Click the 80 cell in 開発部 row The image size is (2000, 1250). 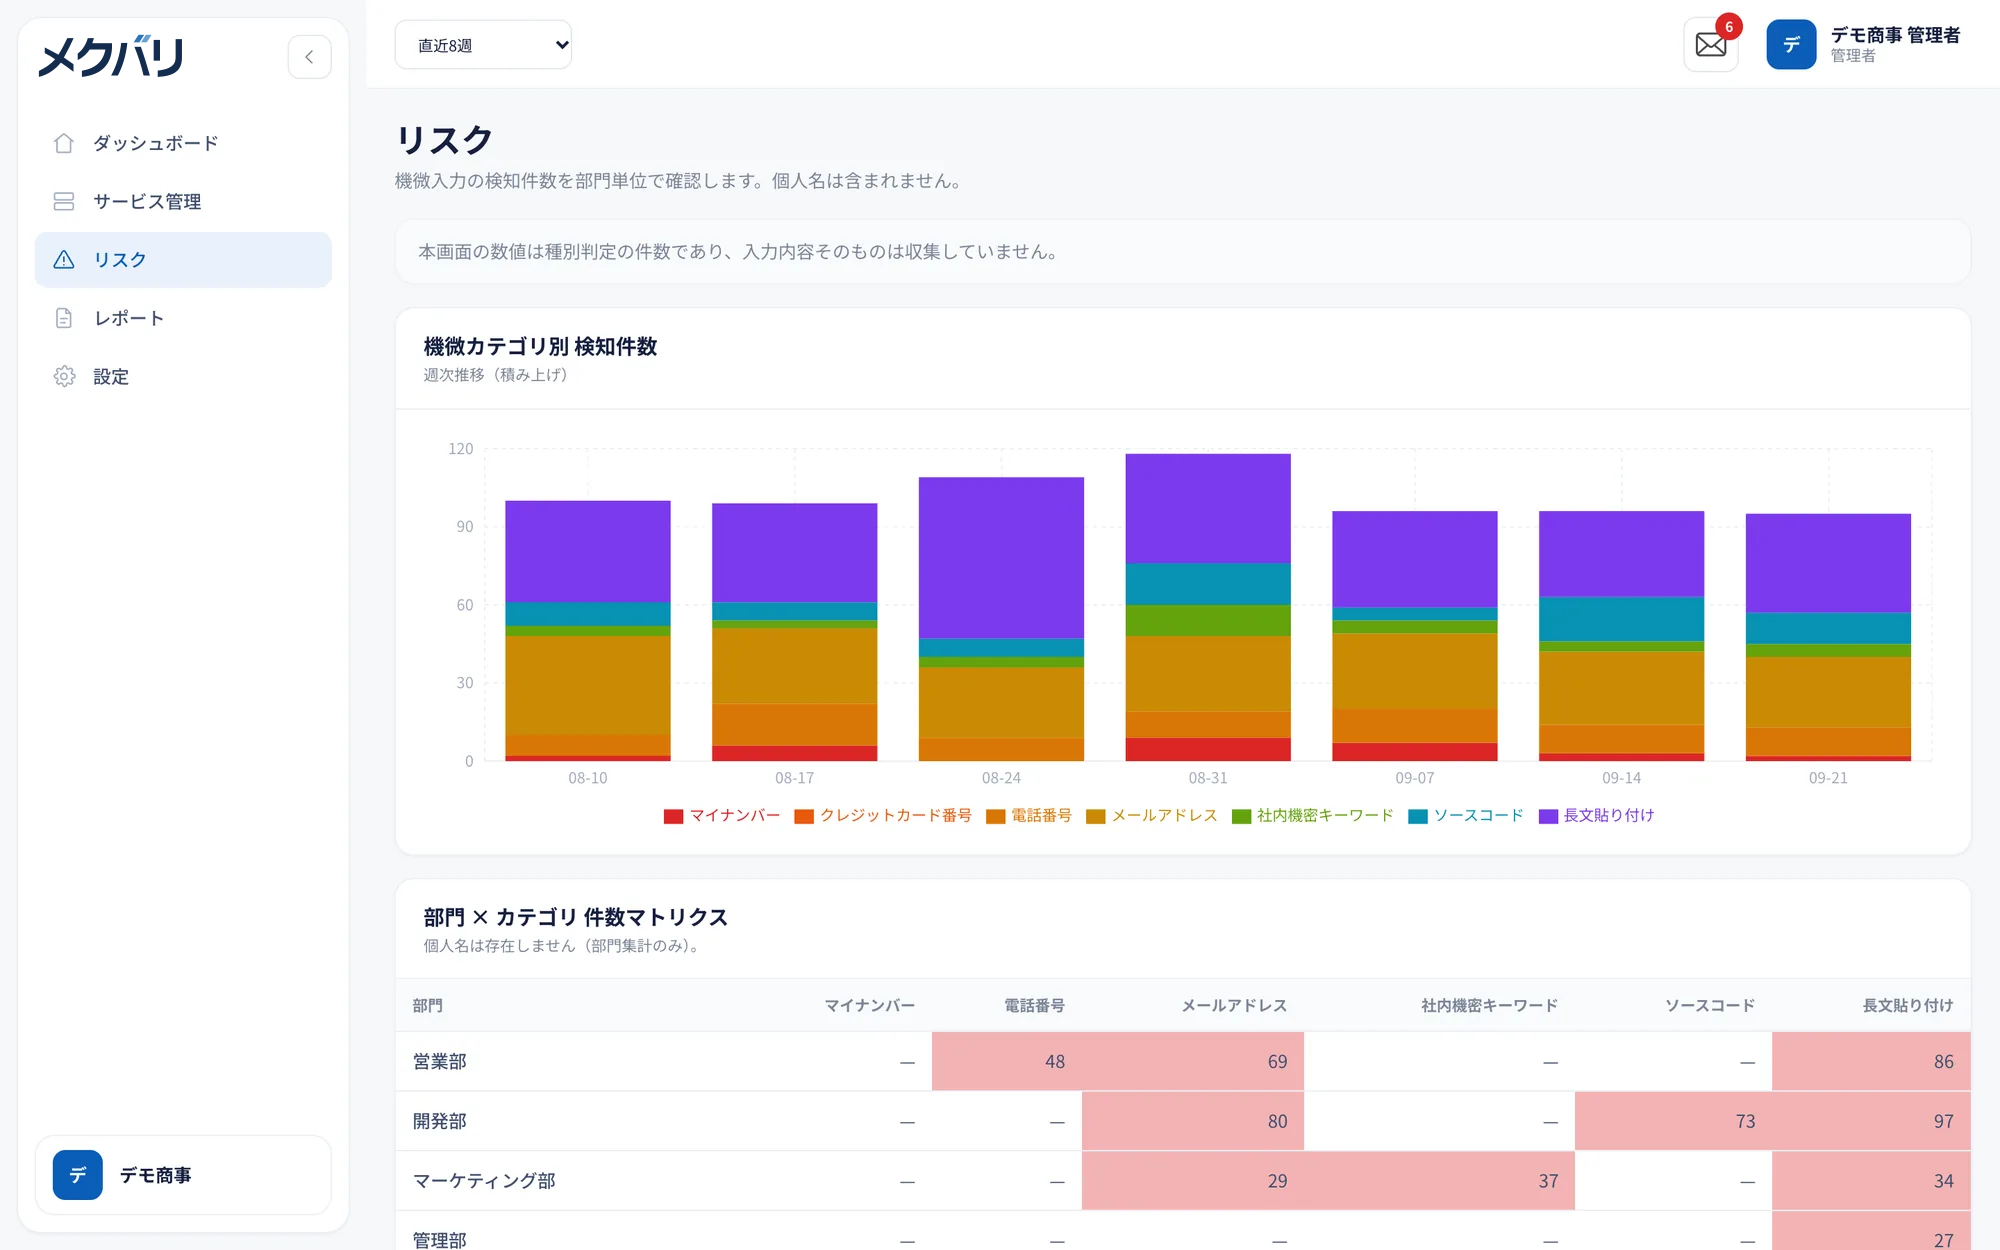tap(1193, 1121)
